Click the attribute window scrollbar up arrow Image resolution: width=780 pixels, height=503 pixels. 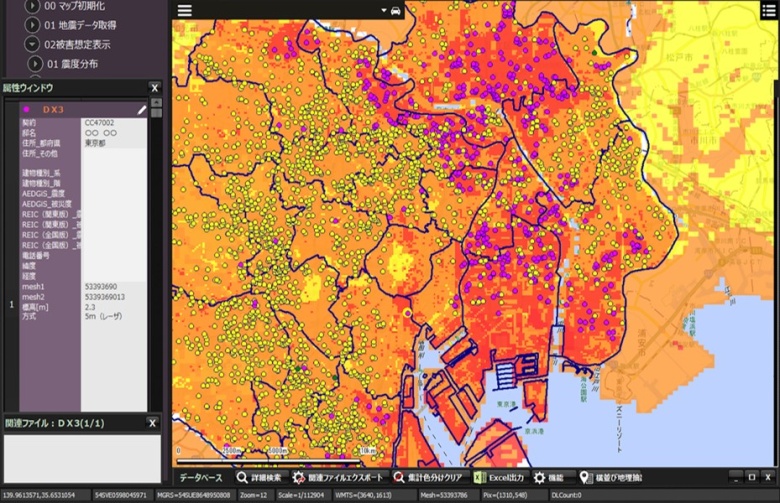pos(156,104)
